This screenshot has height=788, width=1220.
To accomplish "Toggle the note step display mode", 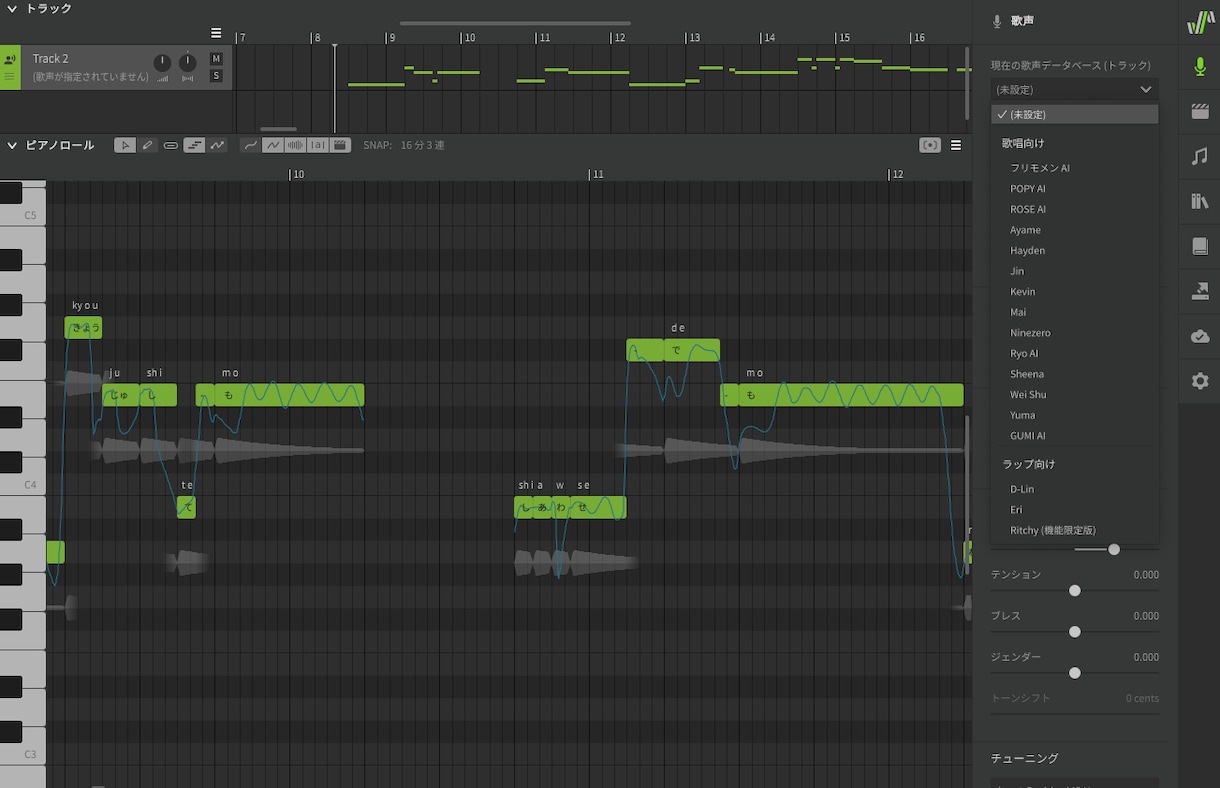I will [194, 145].
